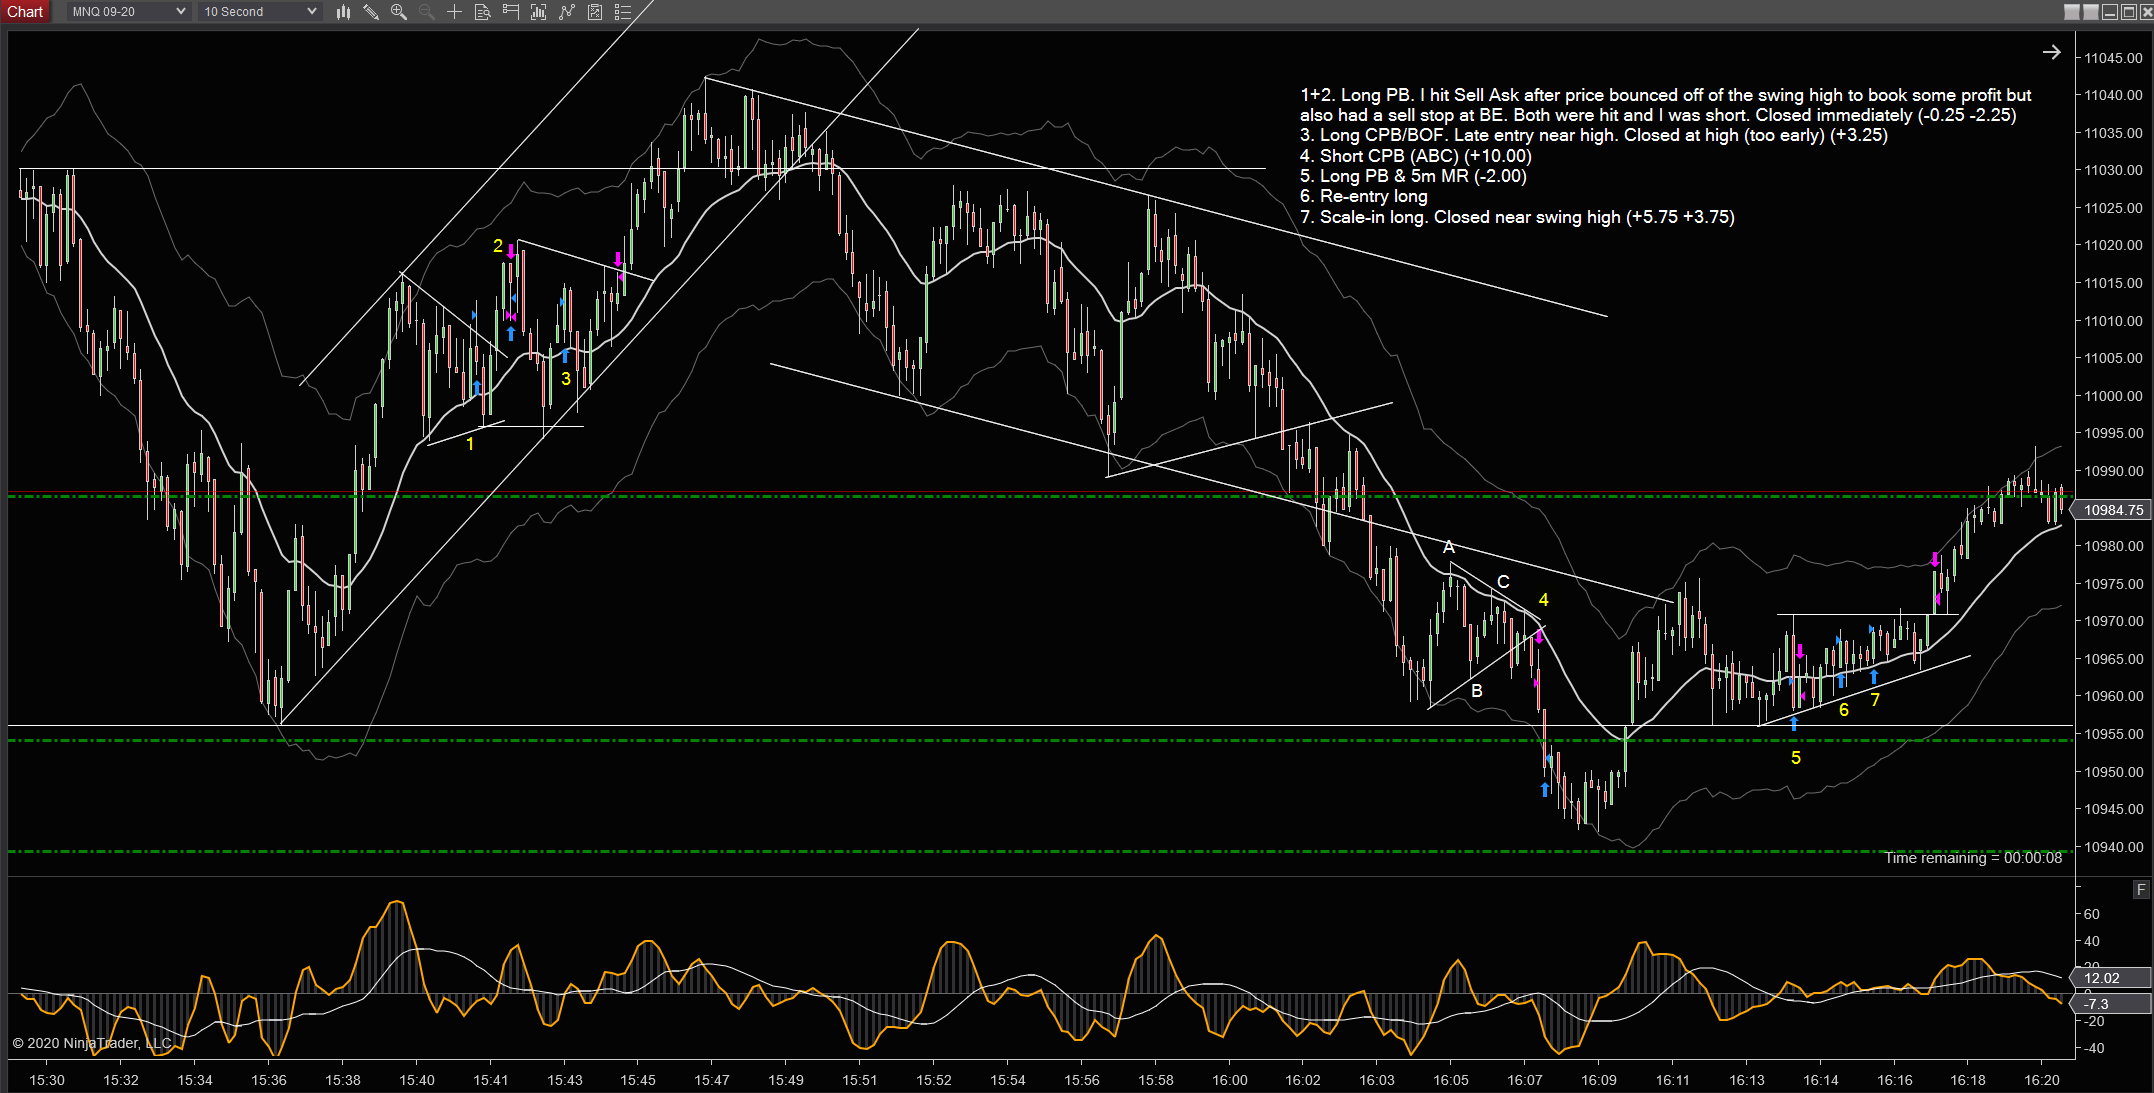Image resolution: width=2154 pixels, height=1093 pixels.
Task: Select the drawing tools pencil icon
Action: [x=371, y=12]
